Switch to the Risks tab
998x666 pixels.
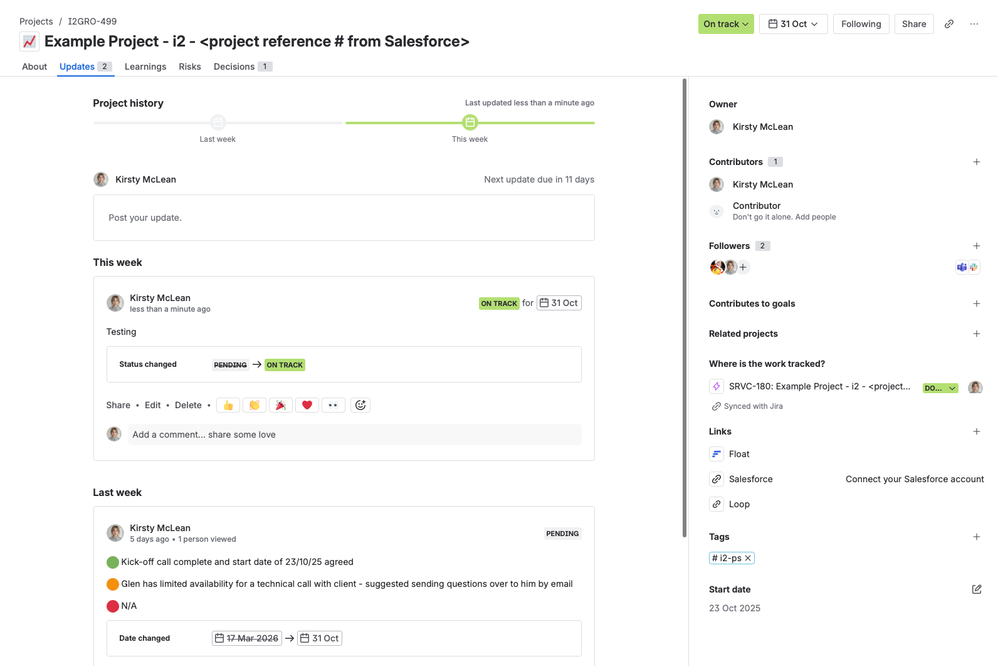tap(189, 67)
